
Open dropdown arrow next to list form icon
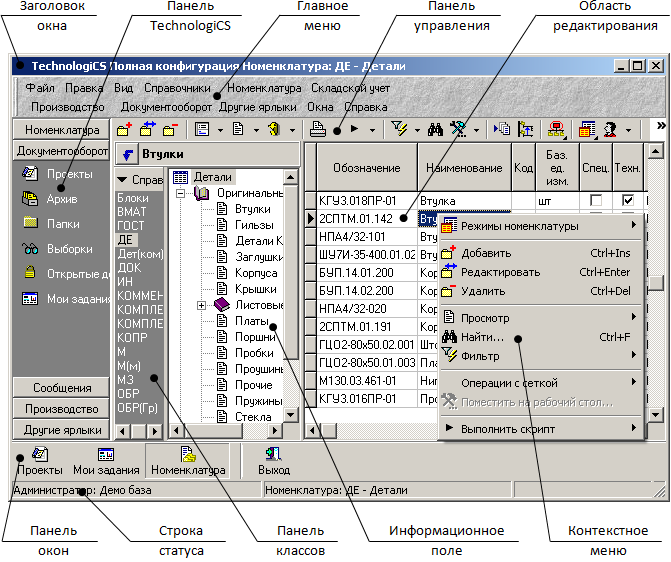[x=220, y=130]
